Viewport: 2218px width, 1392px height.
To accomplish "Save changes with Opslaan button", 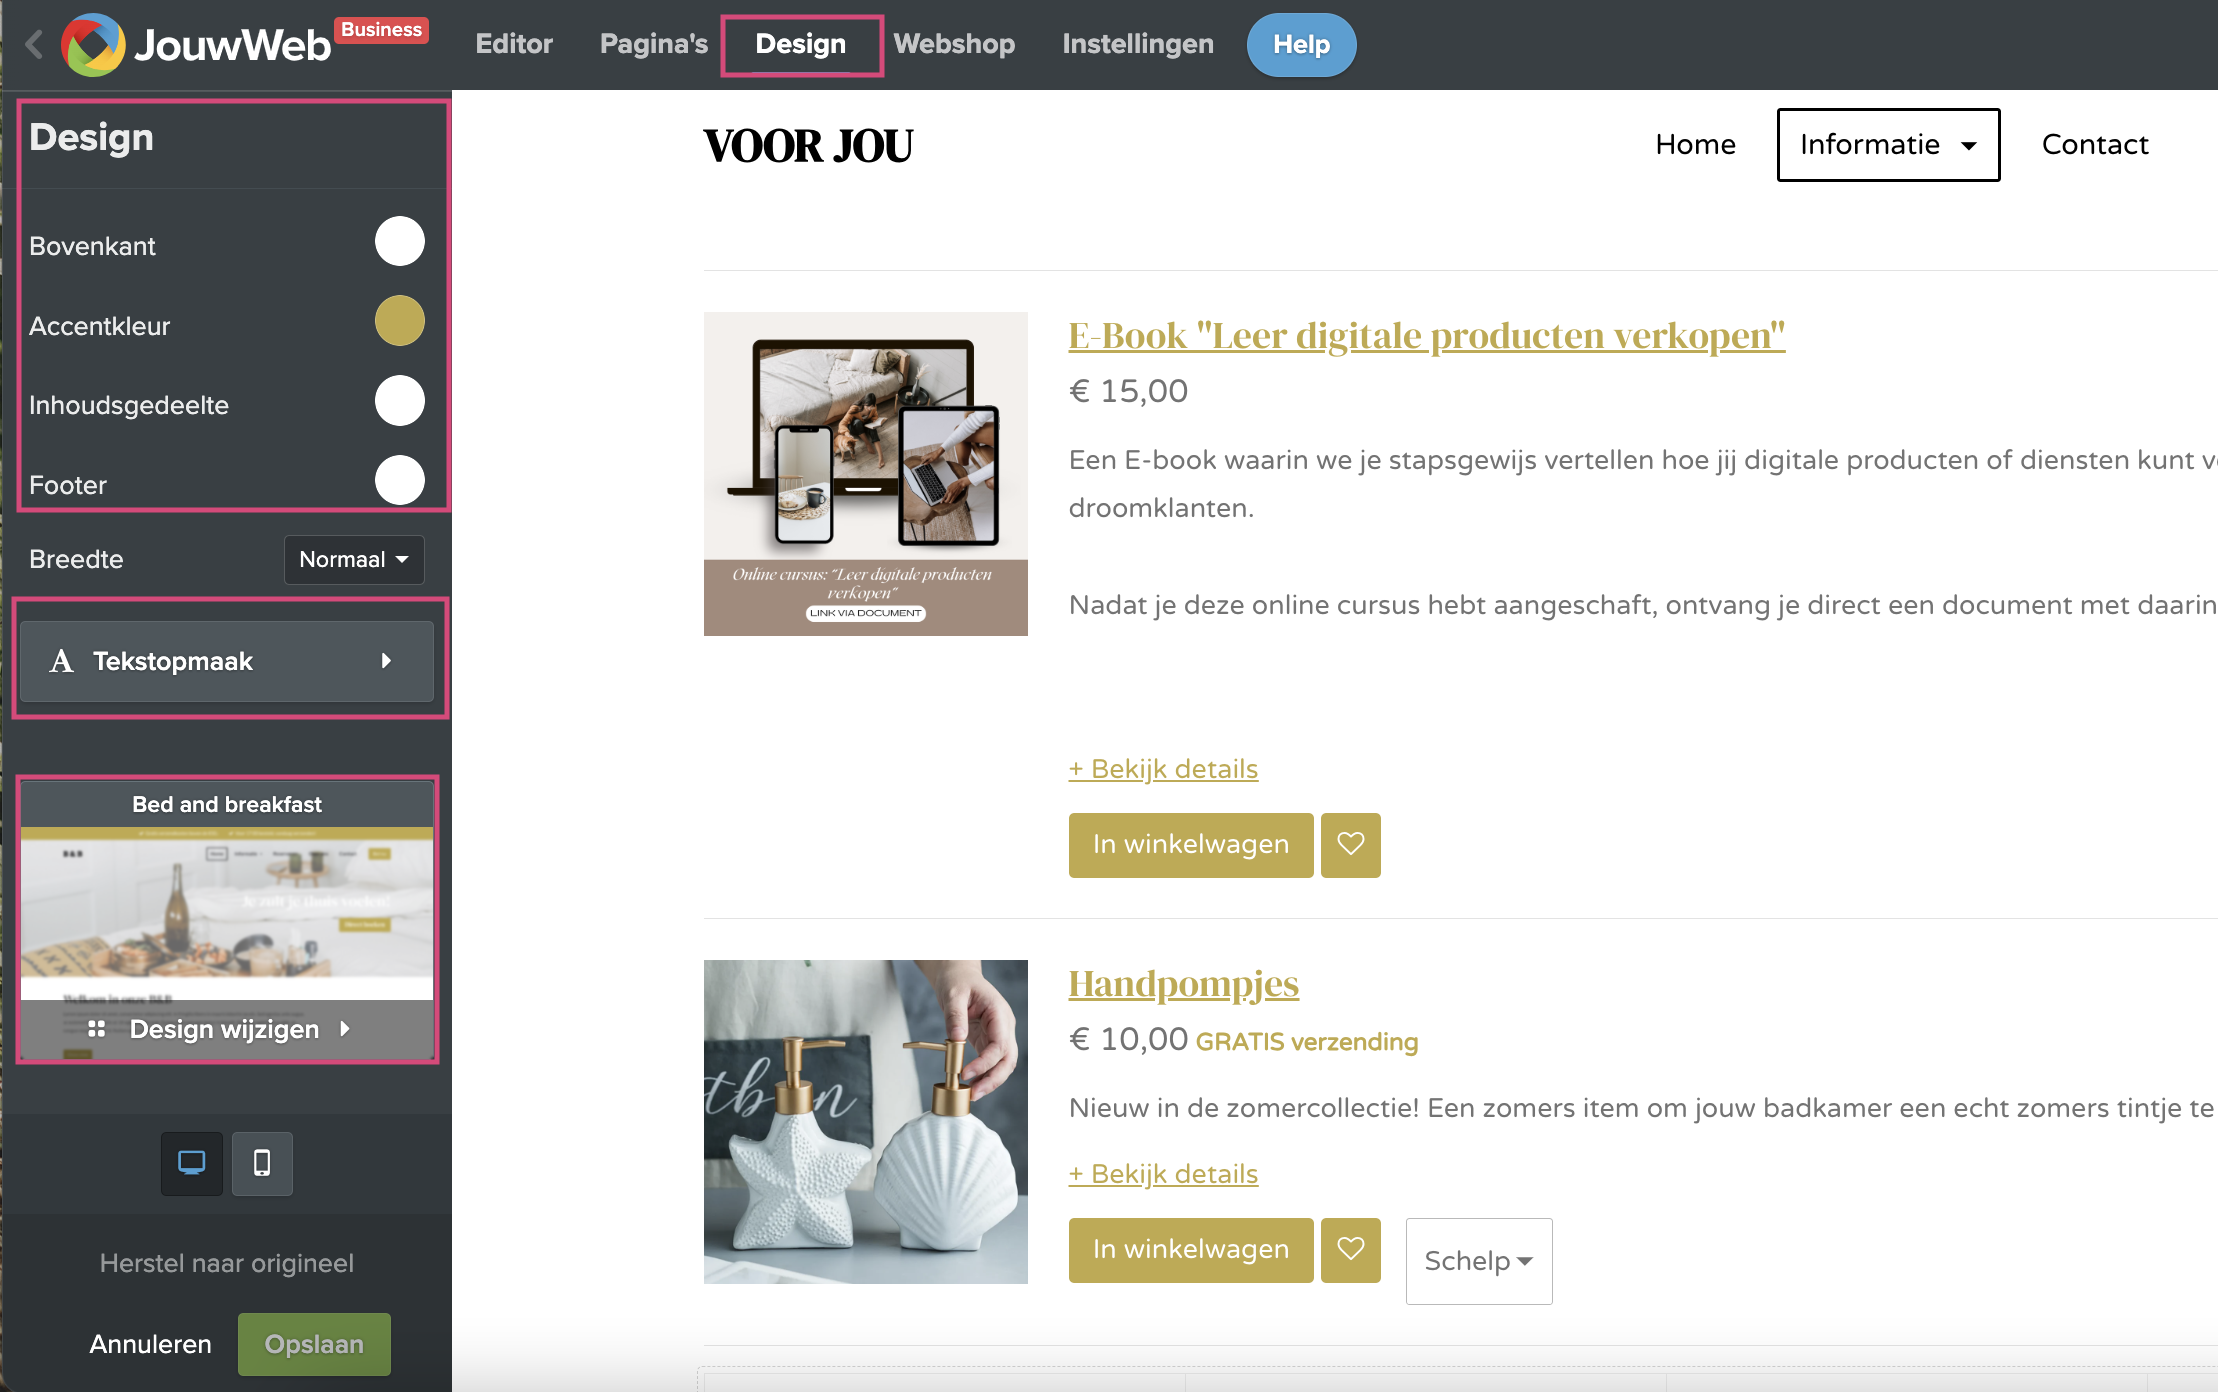I will [314, 1344].
